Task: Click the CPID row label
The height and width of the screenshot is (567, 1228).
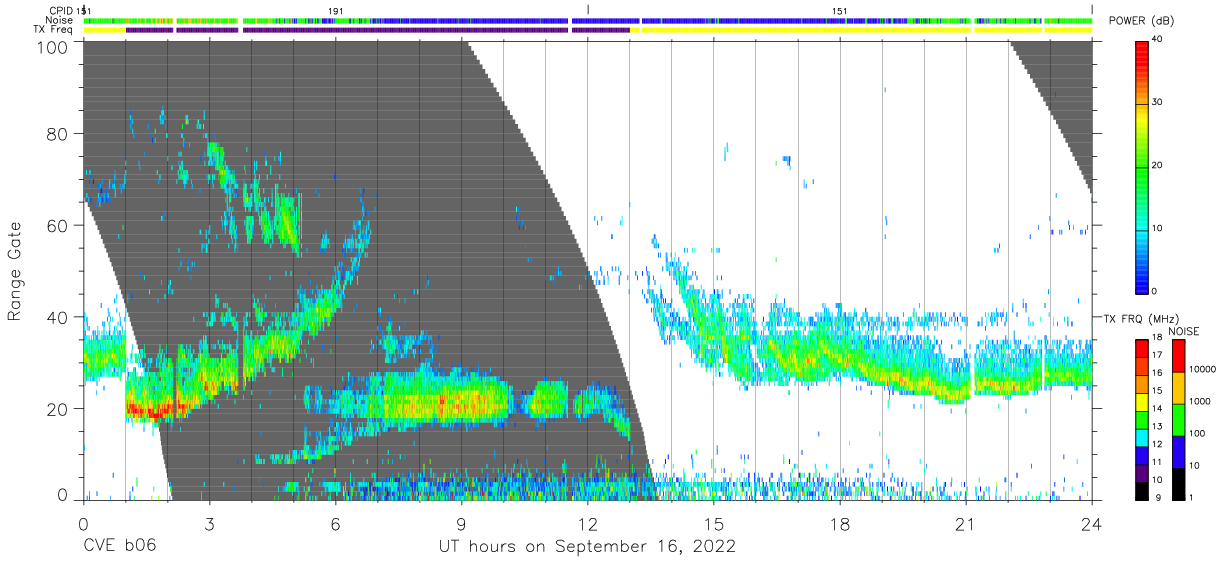Action: click(x=60, y=10)
